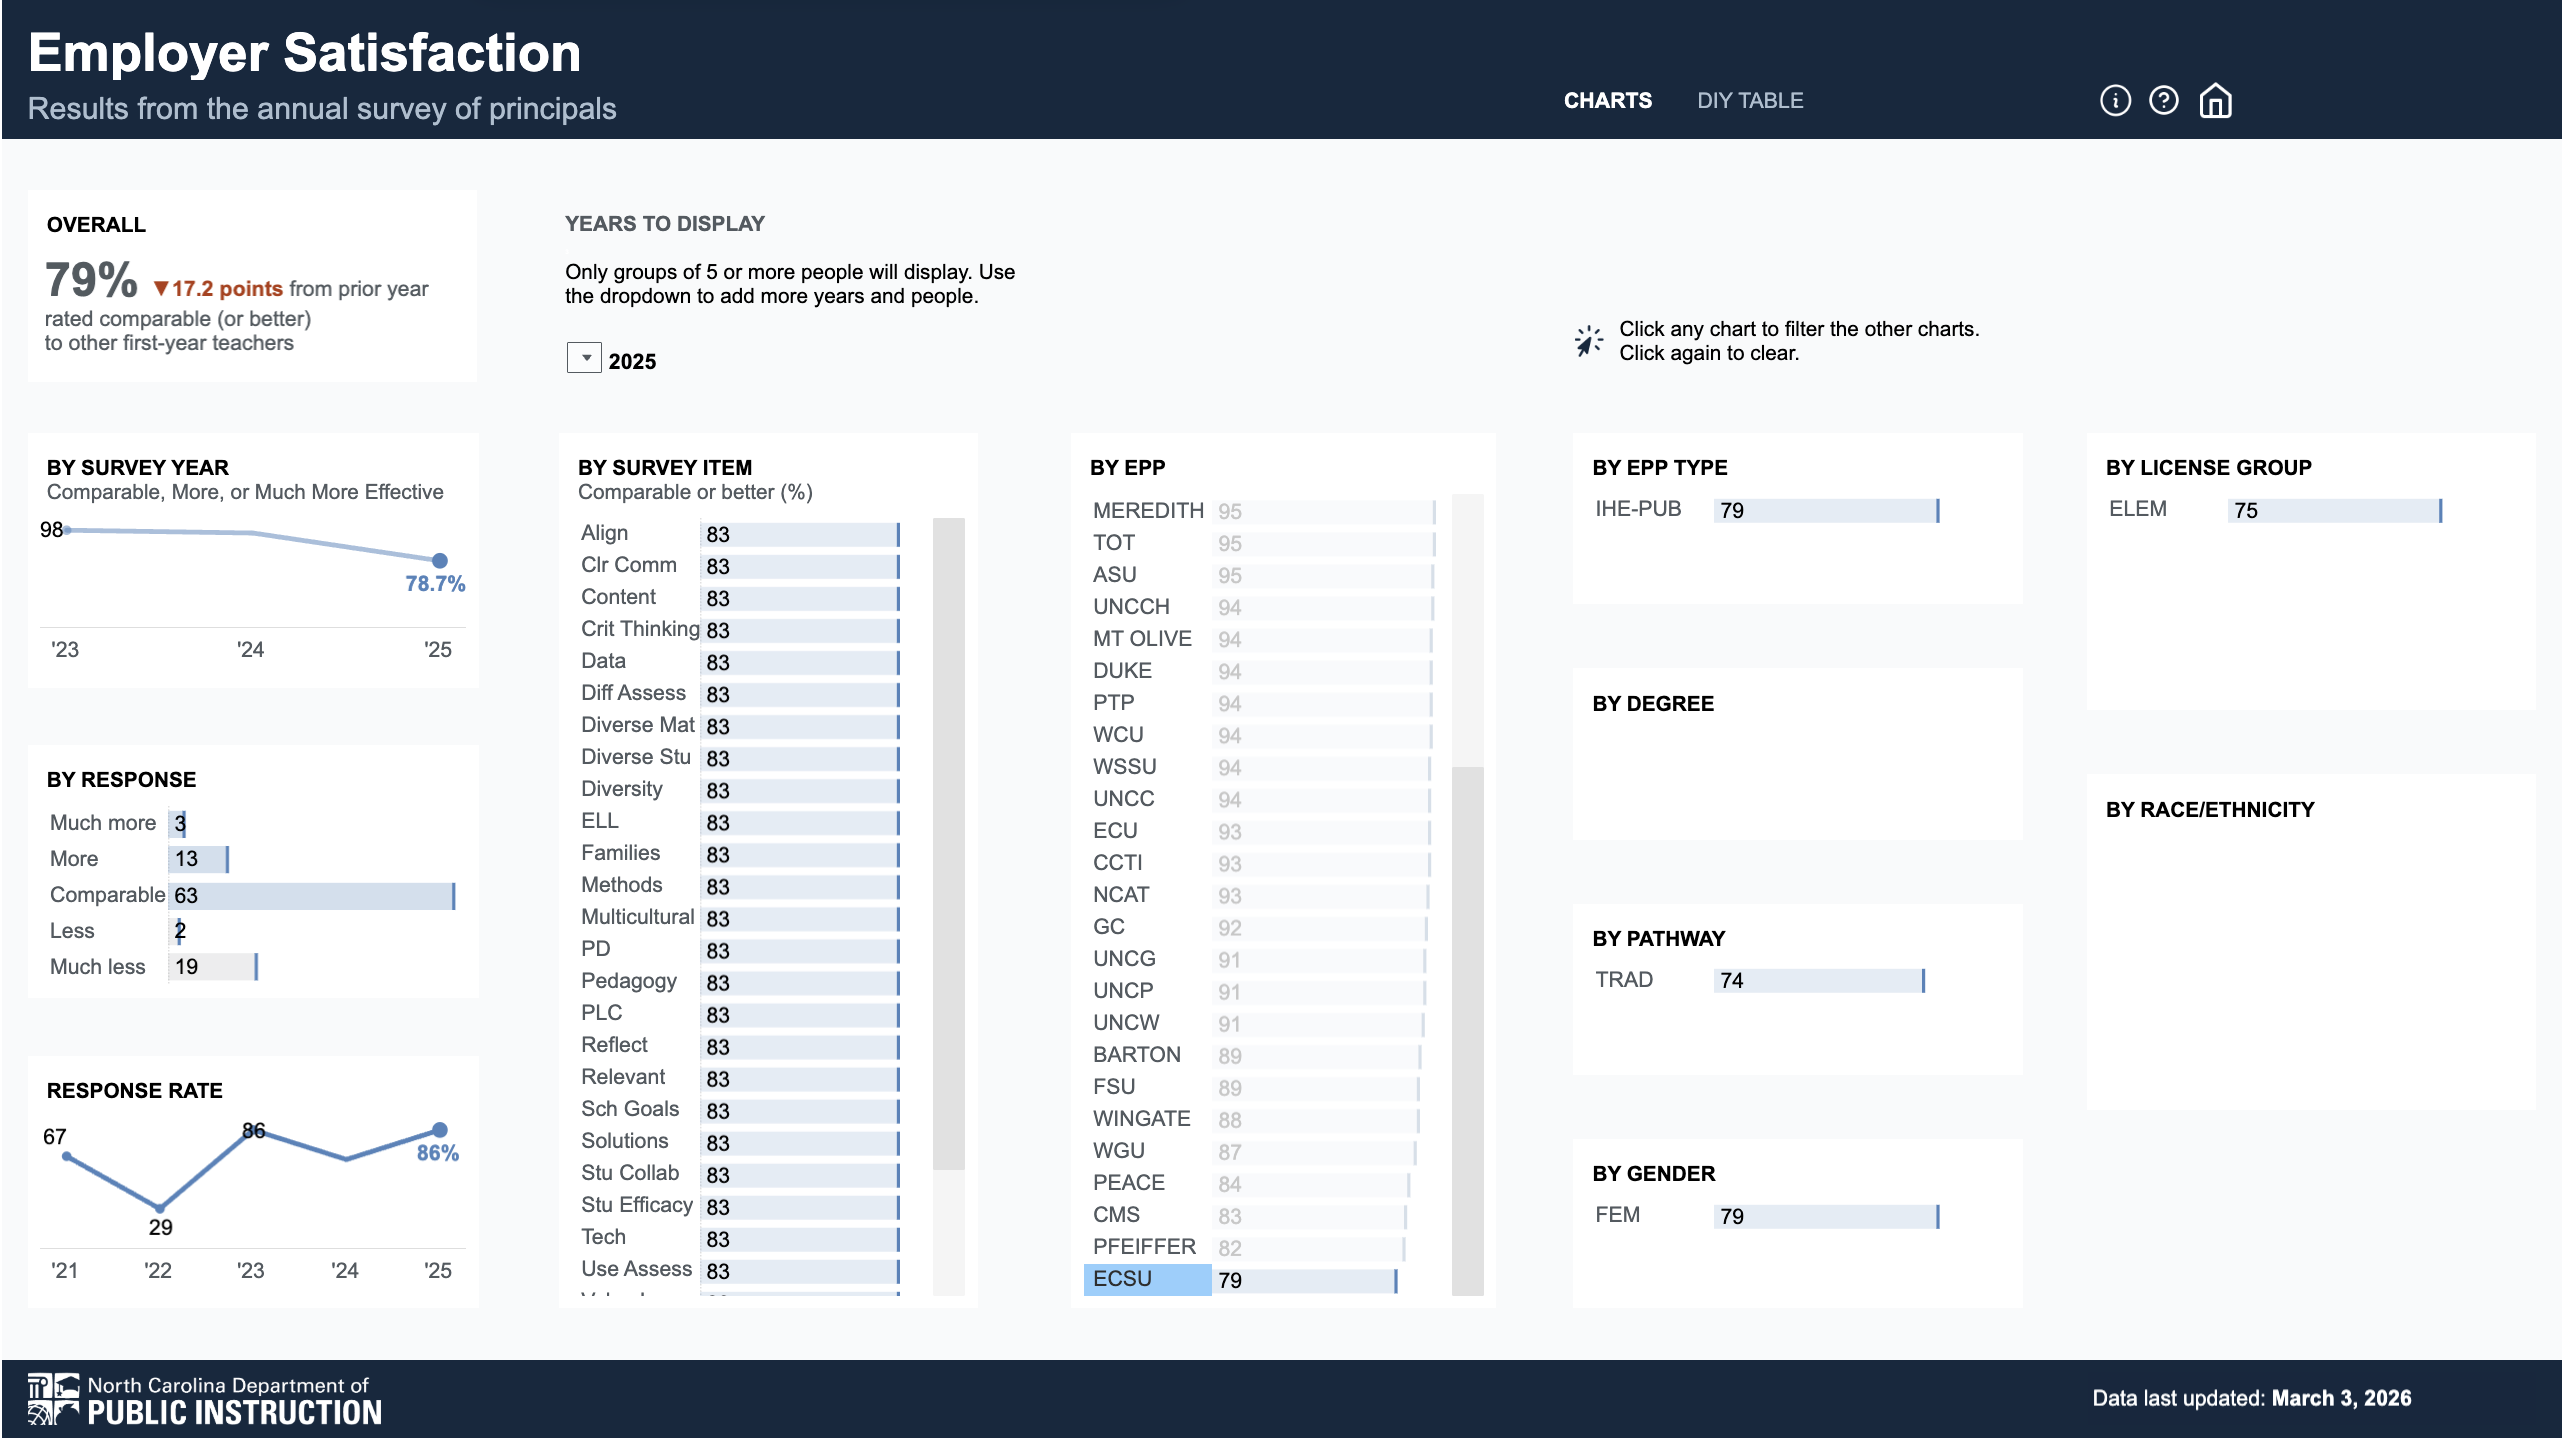Click the Much less response bar
This screenshot has width=2562, height=1442.
pyautogui.click(x=213, y=967)
